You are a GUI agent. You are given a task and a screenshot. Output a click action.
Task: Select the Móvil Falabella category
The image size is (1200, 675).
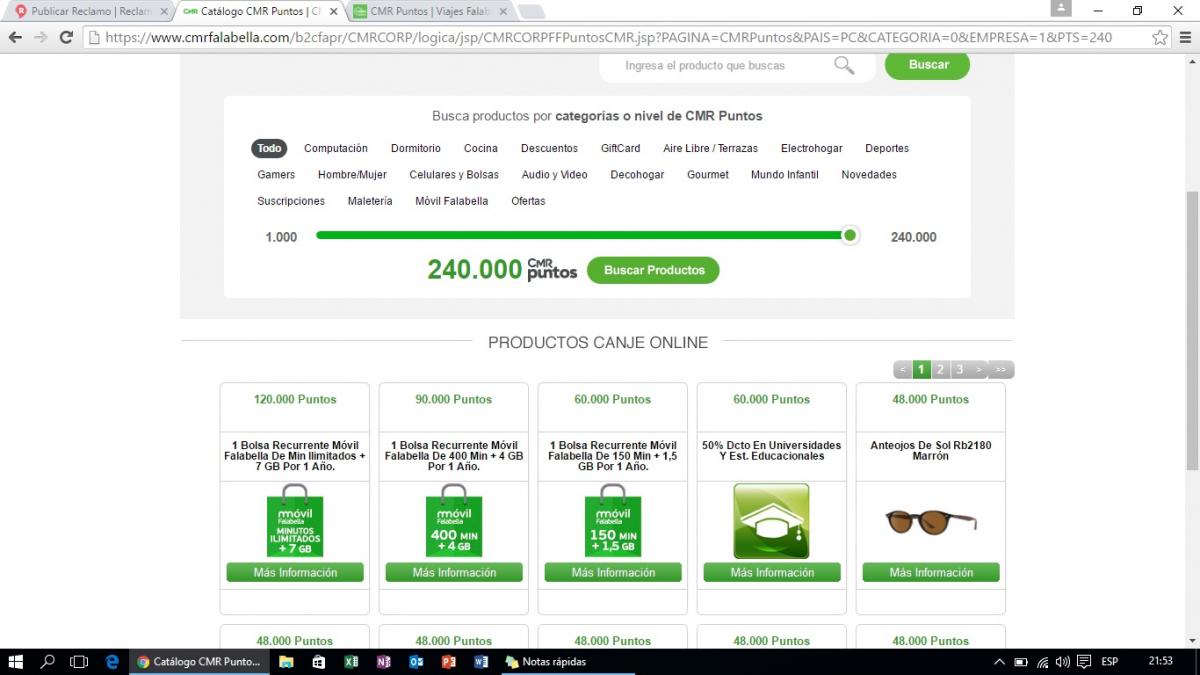[x=452, y=201]
